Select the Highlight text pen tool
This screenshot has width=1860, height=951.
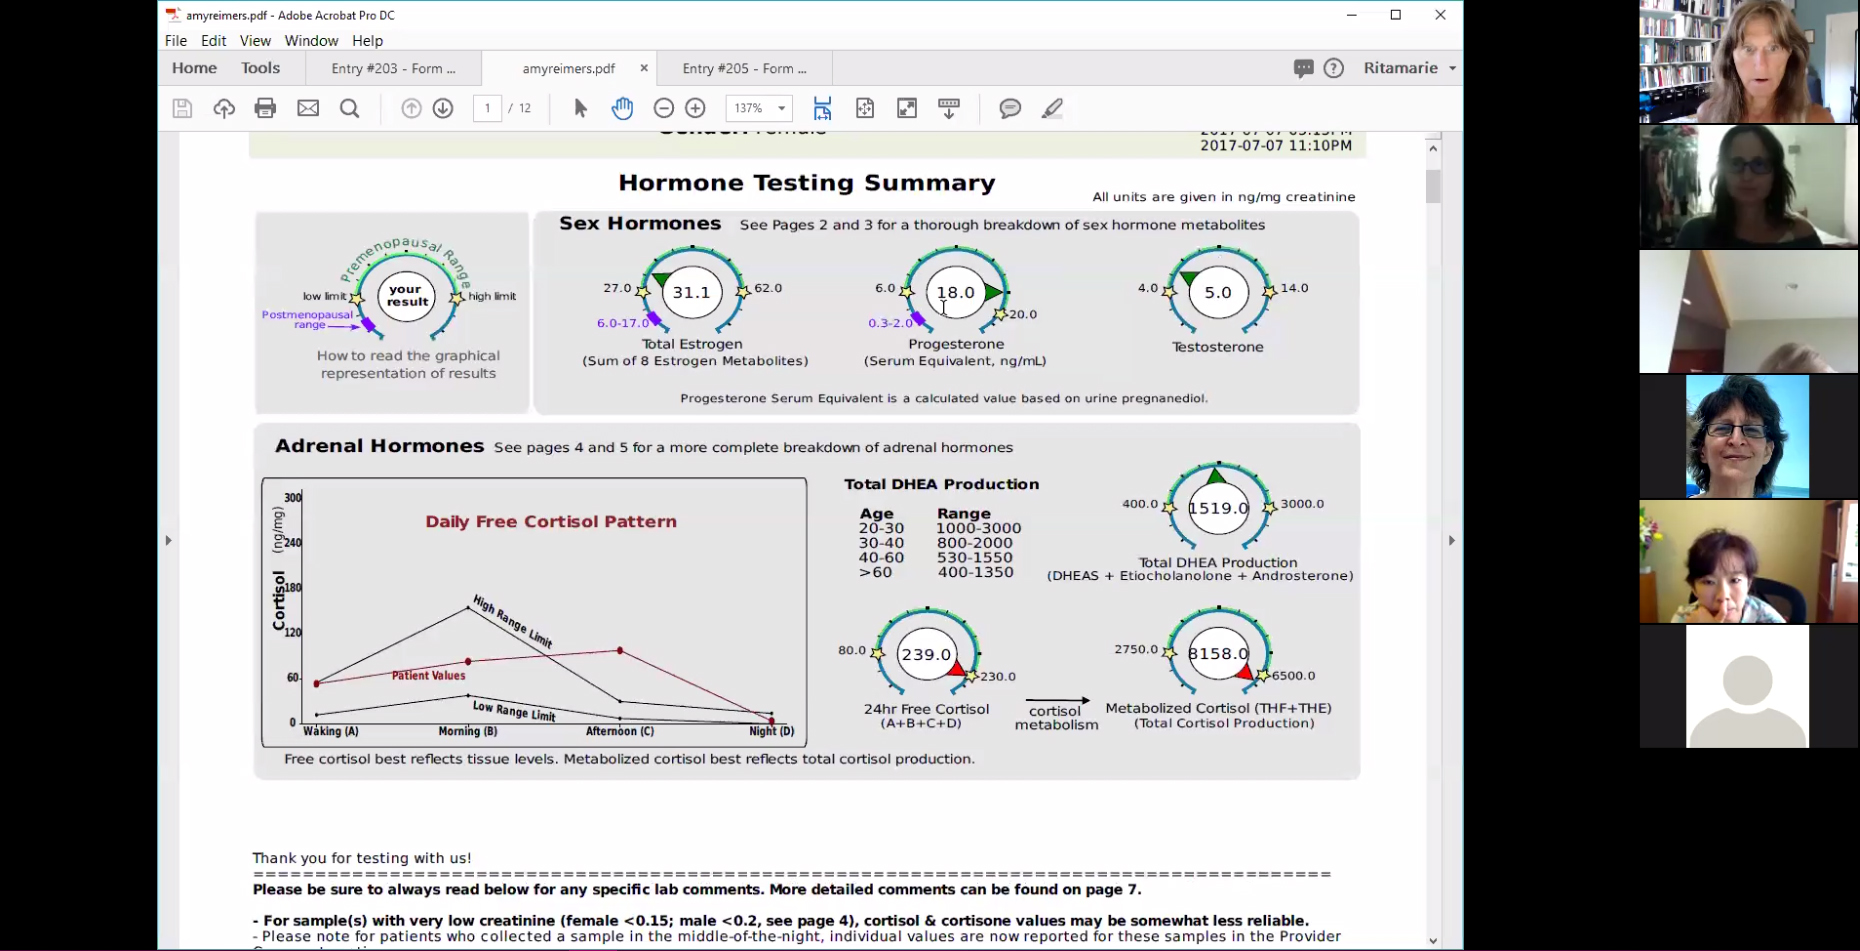pyautogui.click(x=1052, y=108)
